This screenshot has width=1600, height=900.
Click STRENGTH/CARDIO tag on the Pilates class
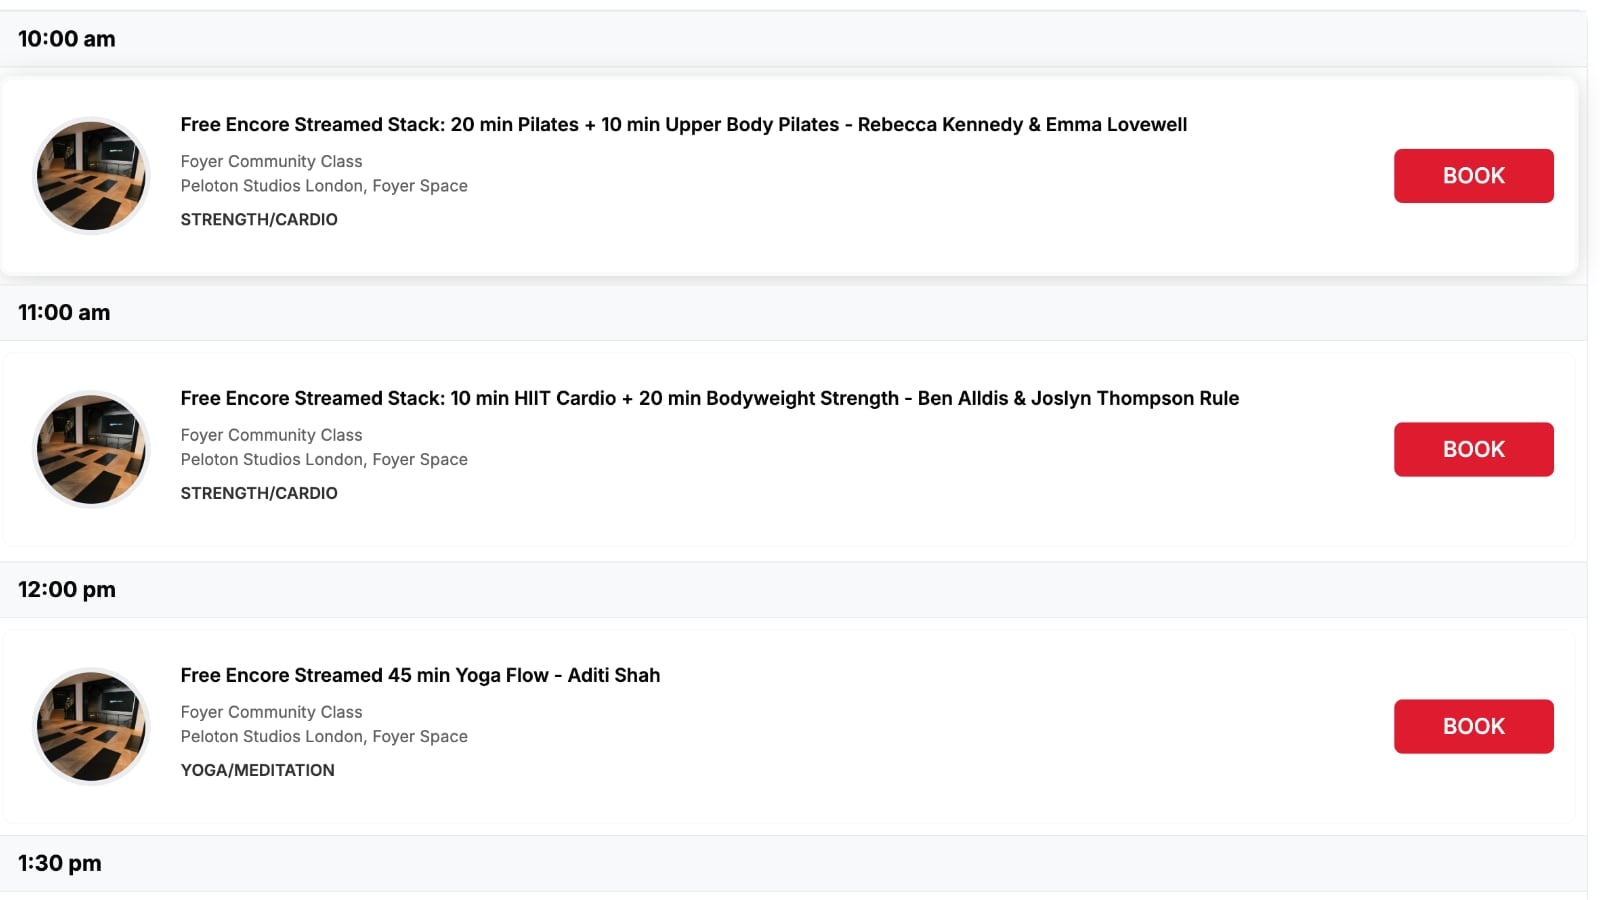point(259,219)
